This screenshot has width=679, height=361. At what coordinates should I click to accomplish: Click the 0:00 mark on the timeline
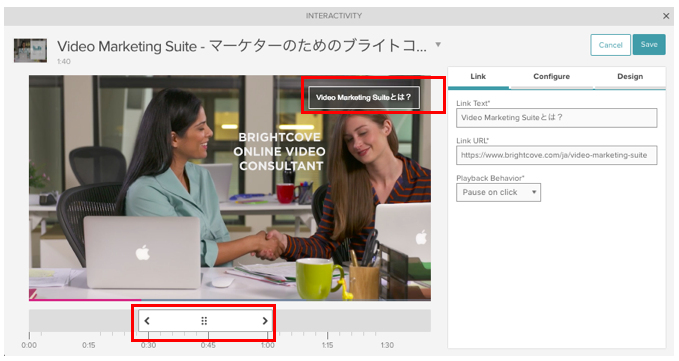click(x=29, y=345)
